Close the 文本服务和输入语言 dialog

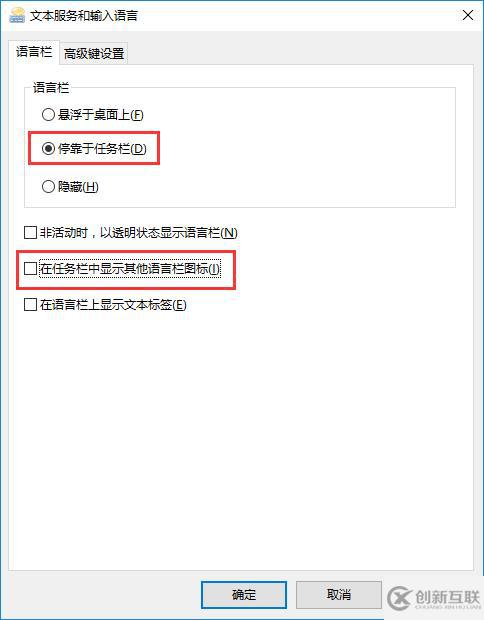pos(468,15)
